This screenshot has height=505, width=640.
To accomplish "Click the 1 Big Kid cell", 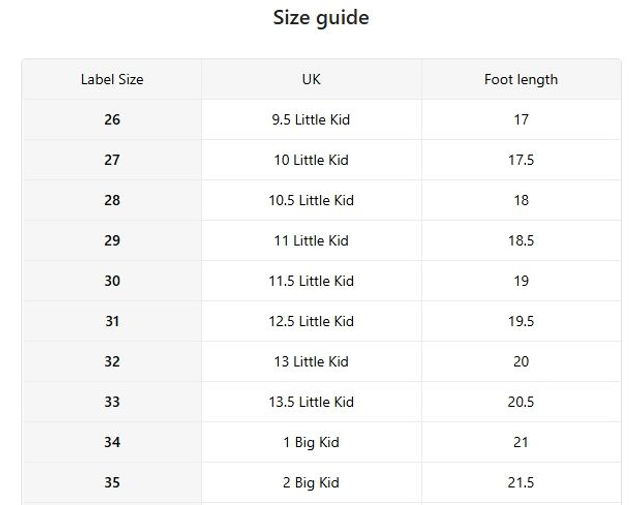I will [x=311, y=442].
